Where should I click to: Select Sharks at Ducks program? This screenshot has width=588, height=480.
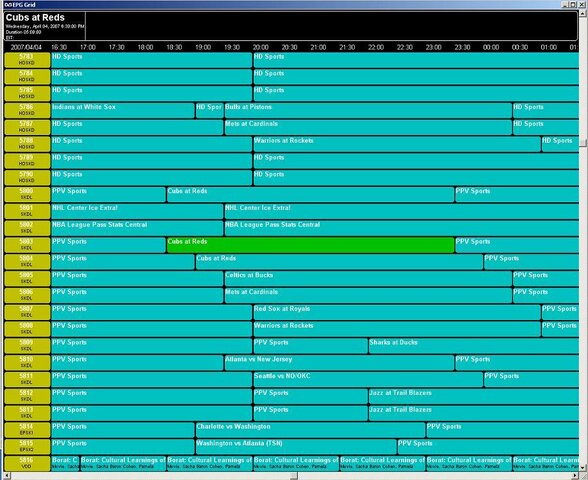click(x=474, y=346)
